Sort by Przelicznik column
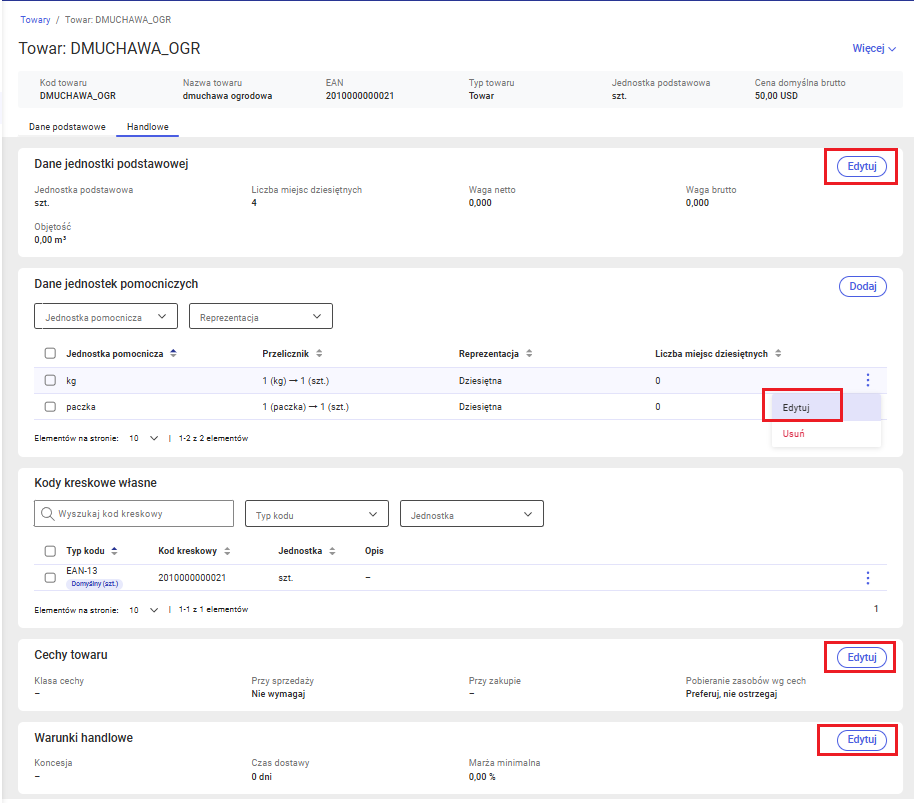The height and width of the screenshot is (803, 914). coord(318,353)
